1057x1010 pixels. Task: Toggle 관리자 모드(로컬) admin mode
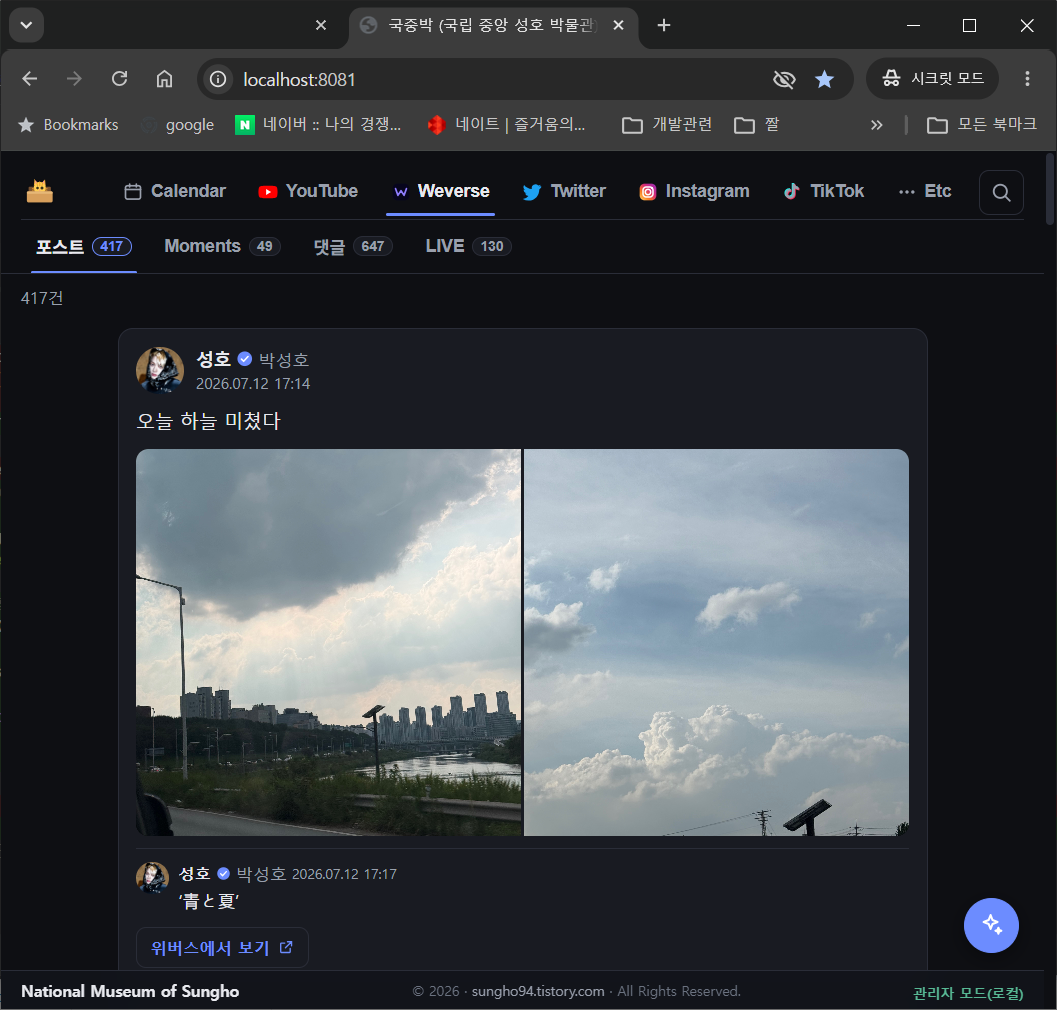pos(968,992)
